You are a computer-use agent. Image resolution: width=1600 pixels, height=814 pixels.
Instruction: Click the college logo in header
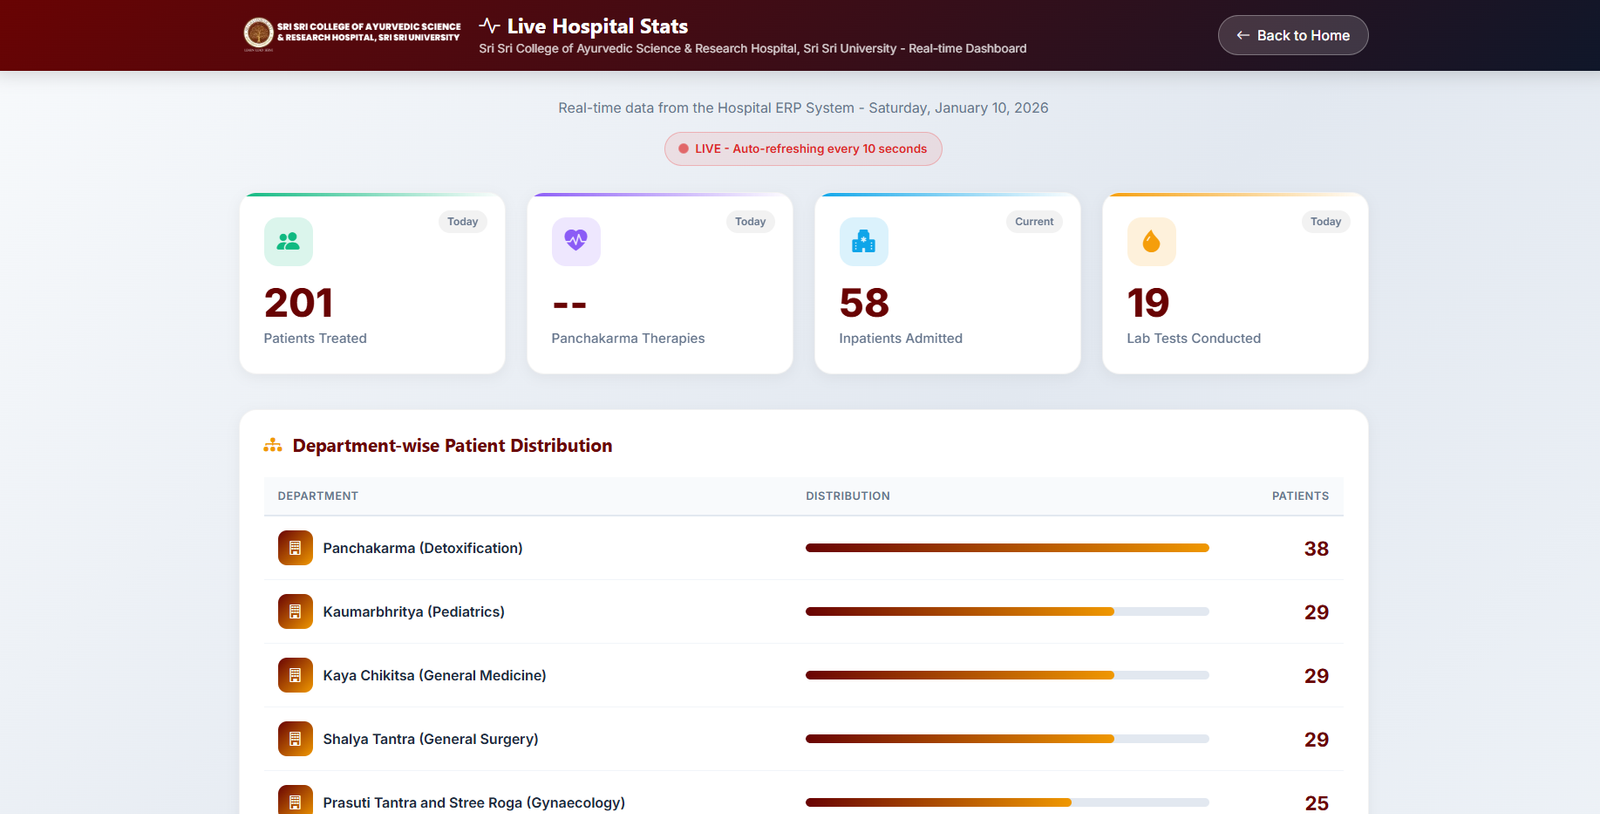pyautogui.click(x=259, y=33)
